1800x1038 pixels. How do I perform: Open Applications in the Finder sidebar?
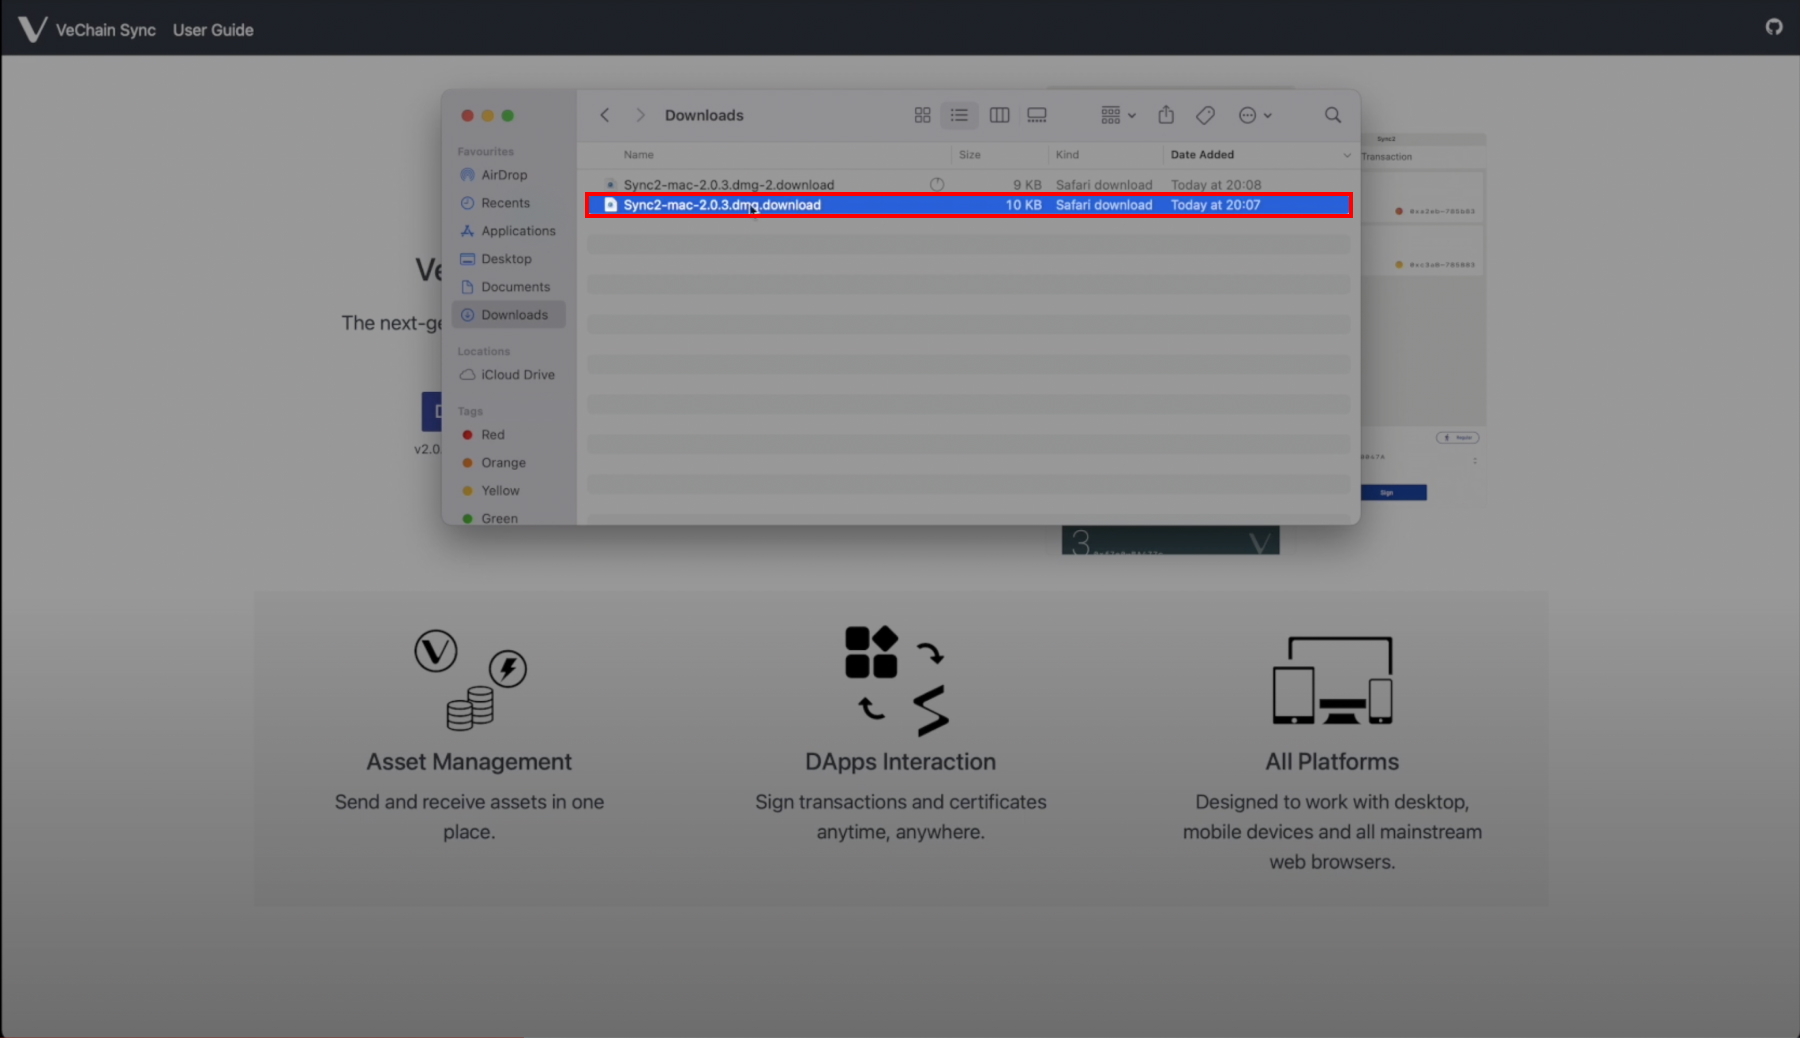[518, 231]
